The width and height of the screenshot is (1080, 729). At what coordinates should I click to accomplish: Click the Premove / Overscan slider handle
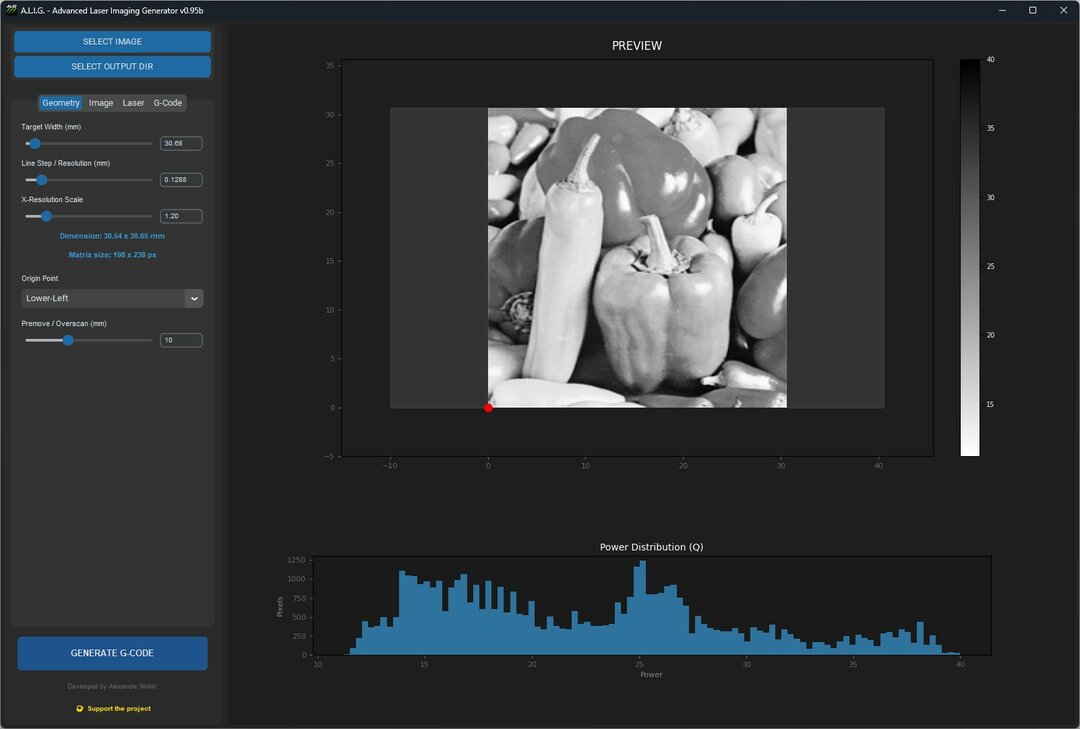click(x=67, y=340)
